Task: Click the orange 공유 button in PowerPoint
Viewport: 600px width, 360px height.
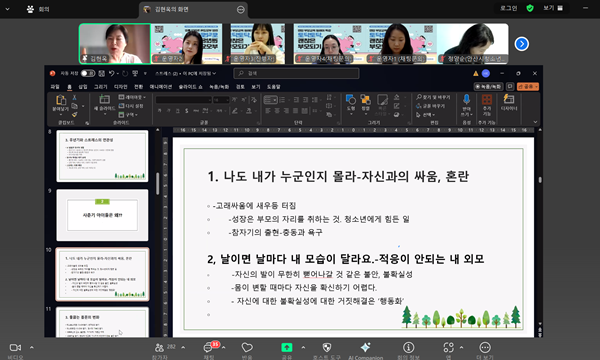Action: 528,86
